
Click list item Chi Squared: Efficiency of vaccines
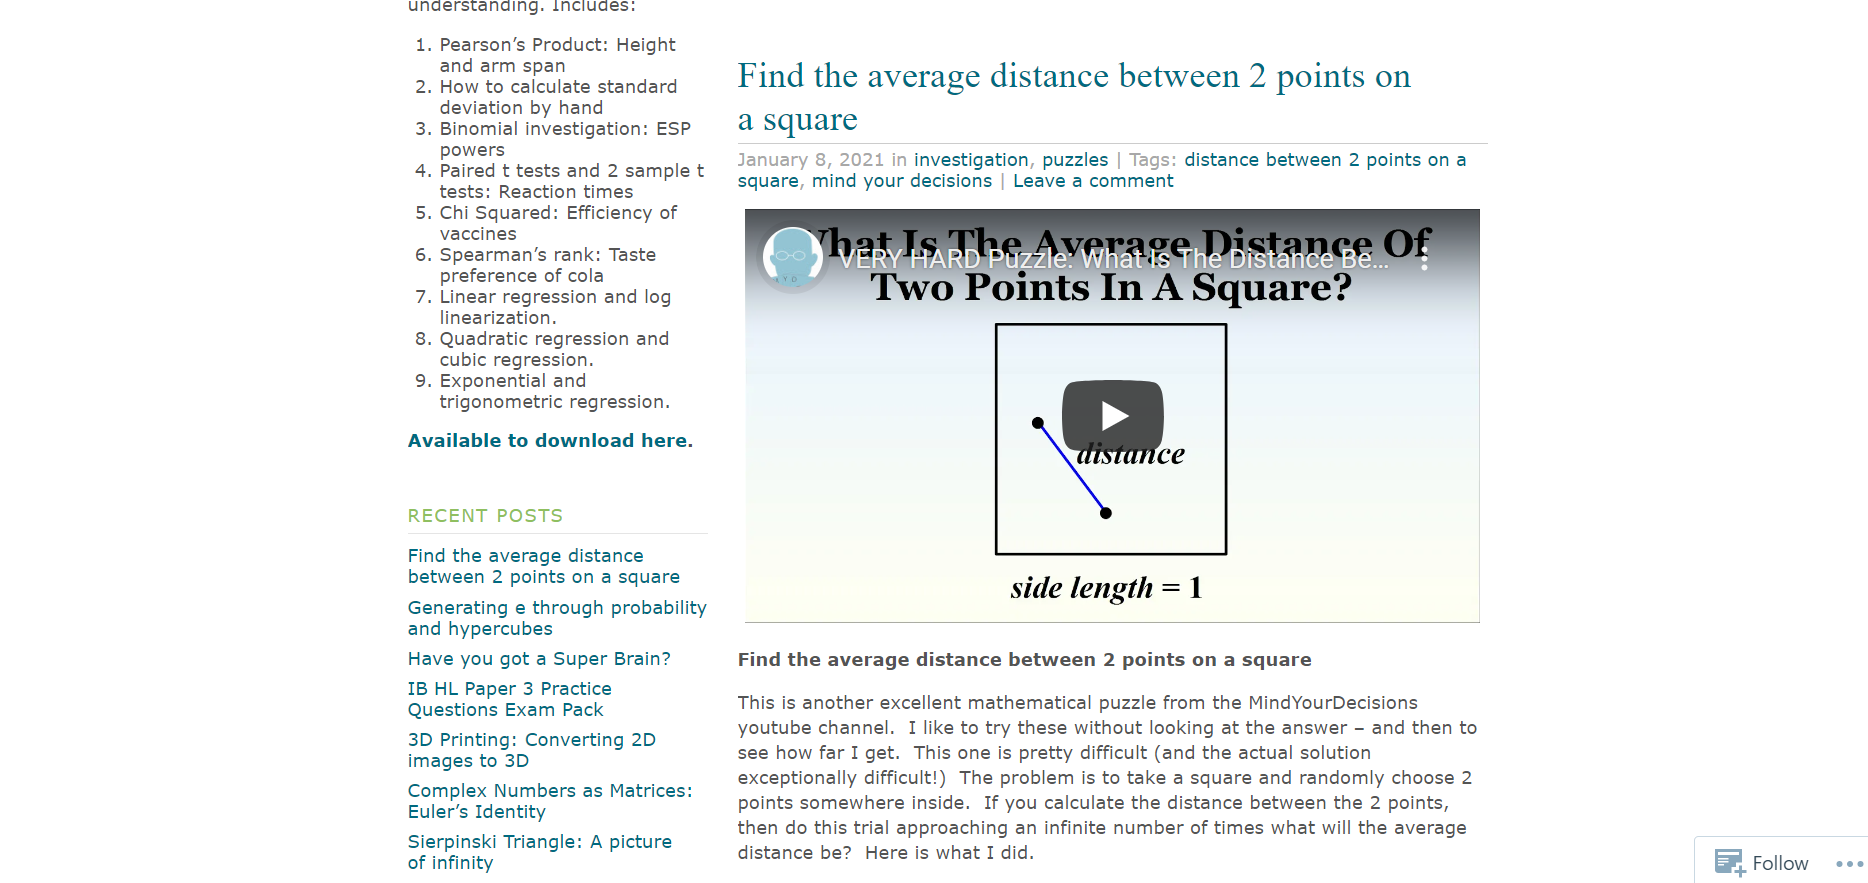tap(558, 223)
